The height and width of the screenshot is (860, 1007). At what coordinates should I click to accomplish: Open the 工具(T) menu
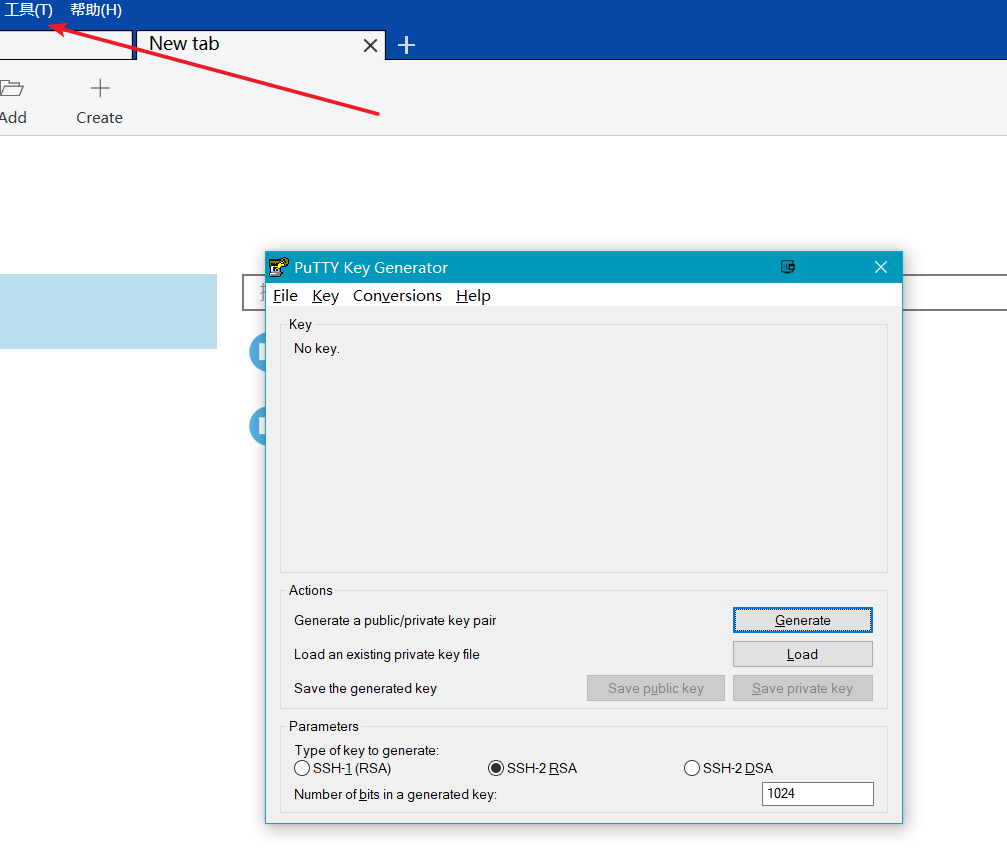(28, 10)
